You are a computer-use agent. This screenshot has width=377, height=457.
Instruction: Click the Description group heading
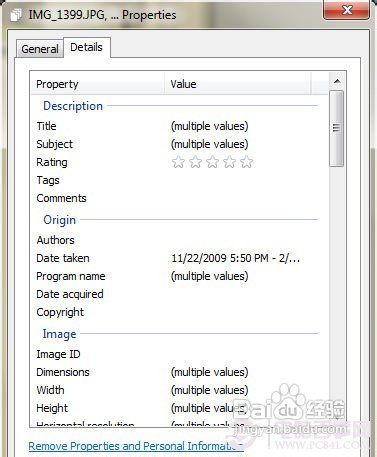[73, 106]
